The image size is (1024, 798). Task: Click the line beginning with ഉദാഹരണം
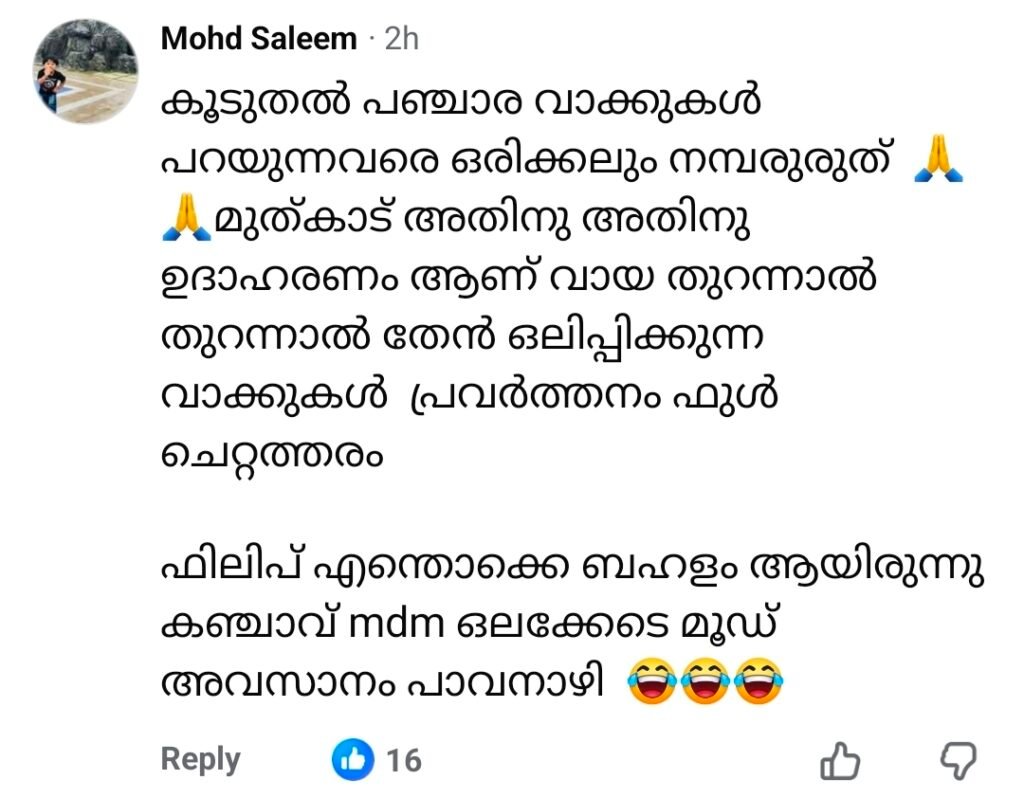(518, 280)
